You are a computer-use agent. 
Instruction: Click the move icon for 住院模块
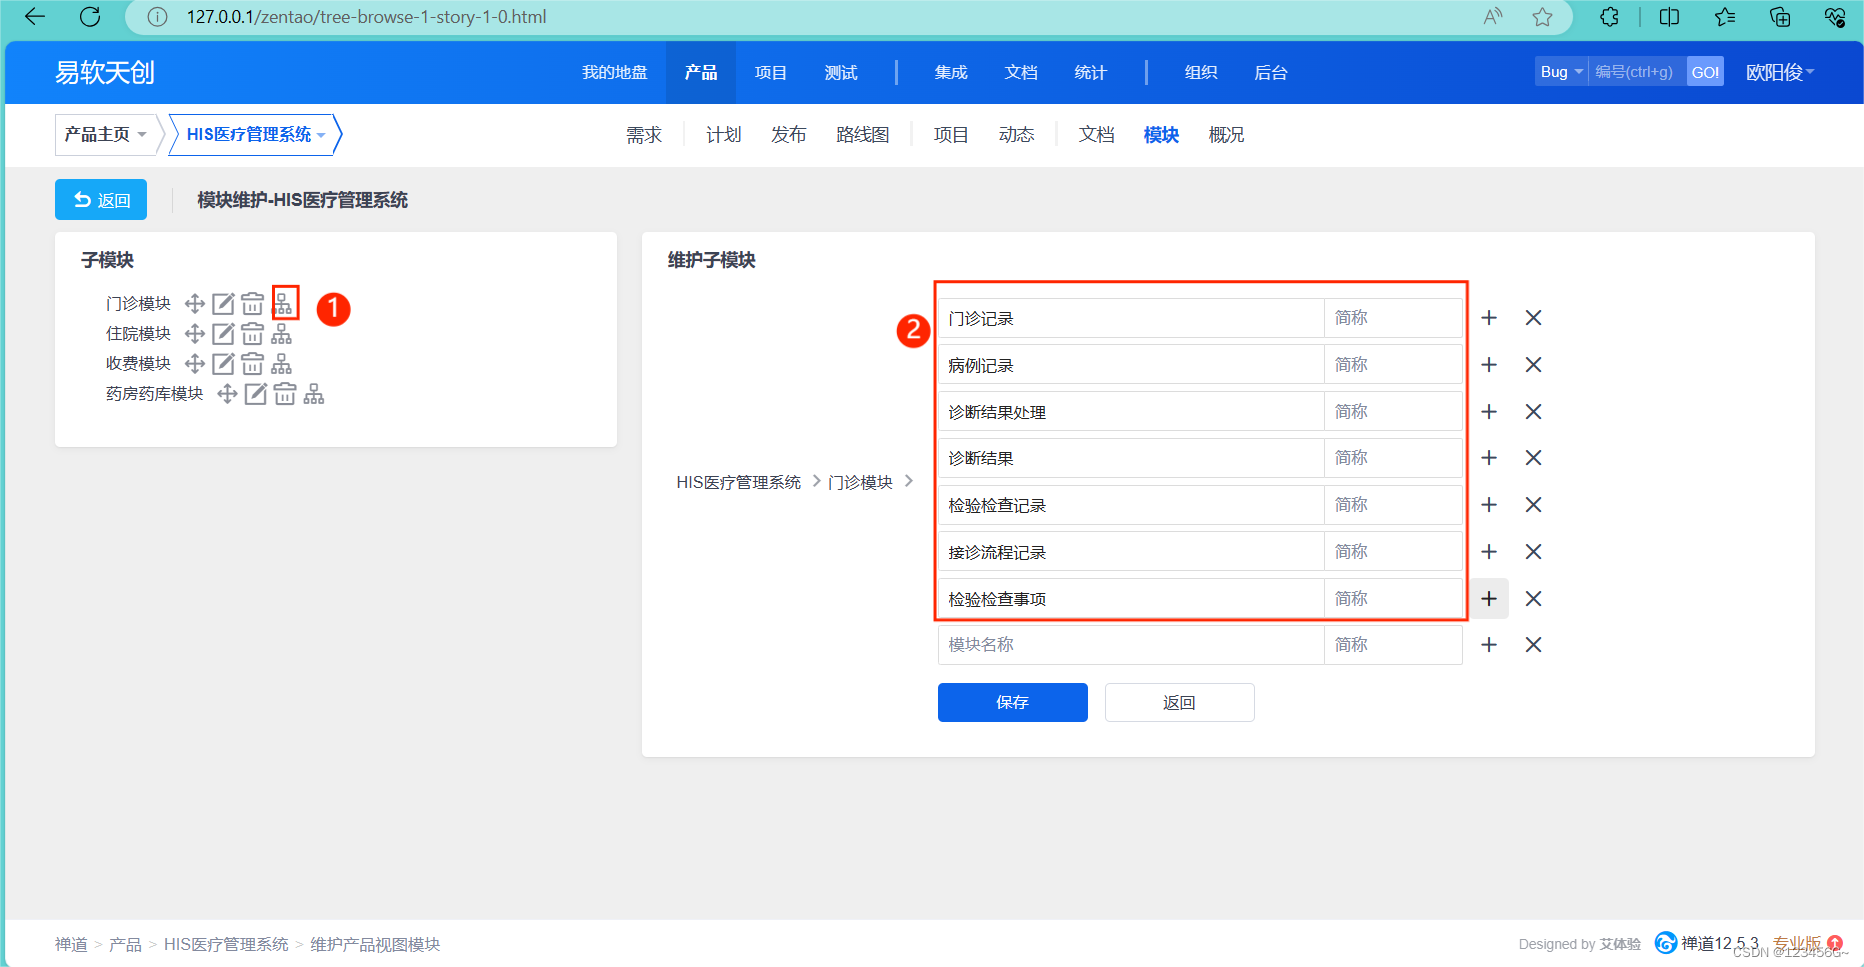coord(195,334)
